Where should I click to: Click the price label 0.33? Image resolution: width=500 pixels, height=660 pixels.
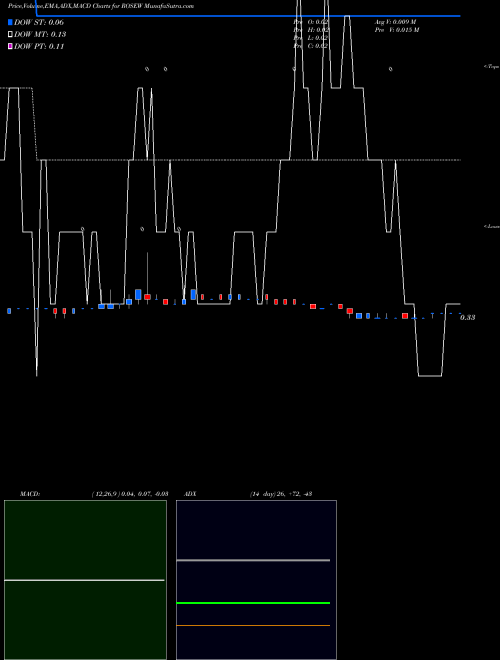[x=468, y=317]
